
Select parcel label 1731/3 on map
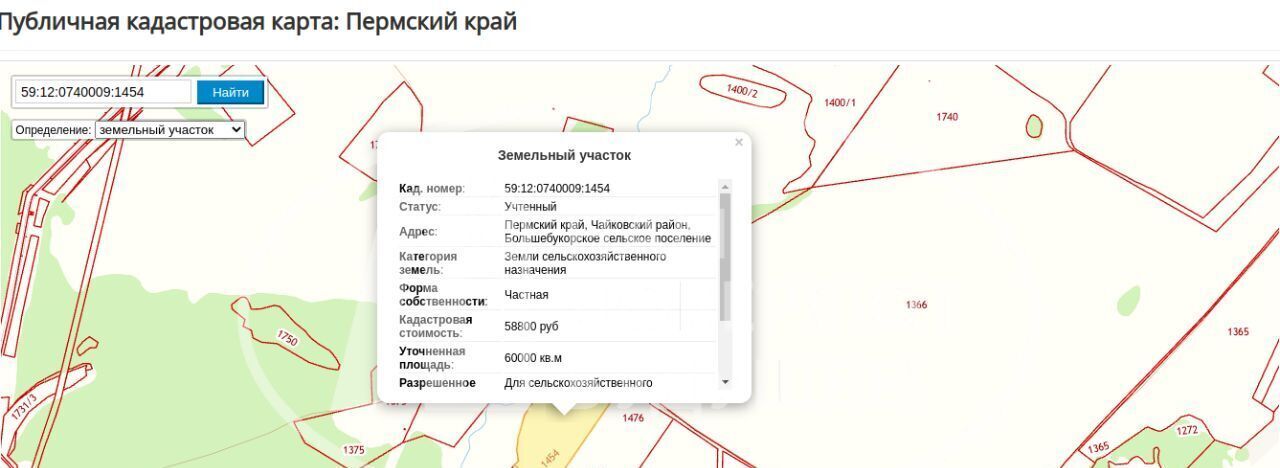[24, 406]
